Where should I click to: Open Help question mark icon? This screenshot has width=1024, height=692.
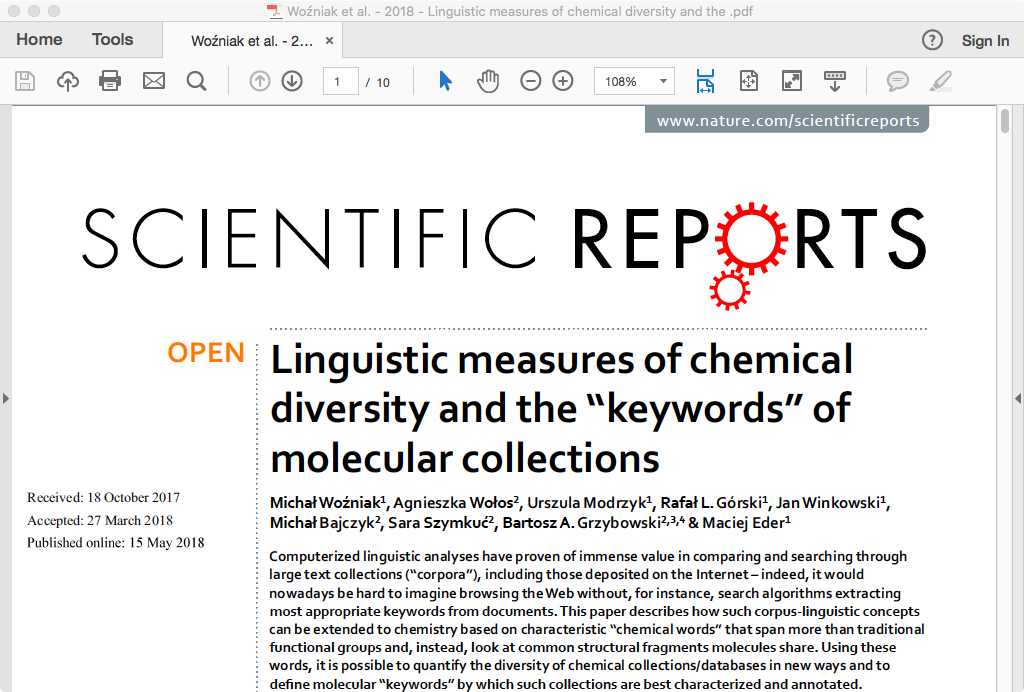point(932,40)
